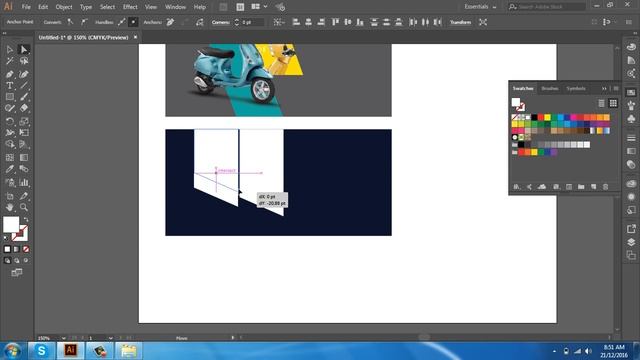Pick the red swatch in the top row

[541, 118]
